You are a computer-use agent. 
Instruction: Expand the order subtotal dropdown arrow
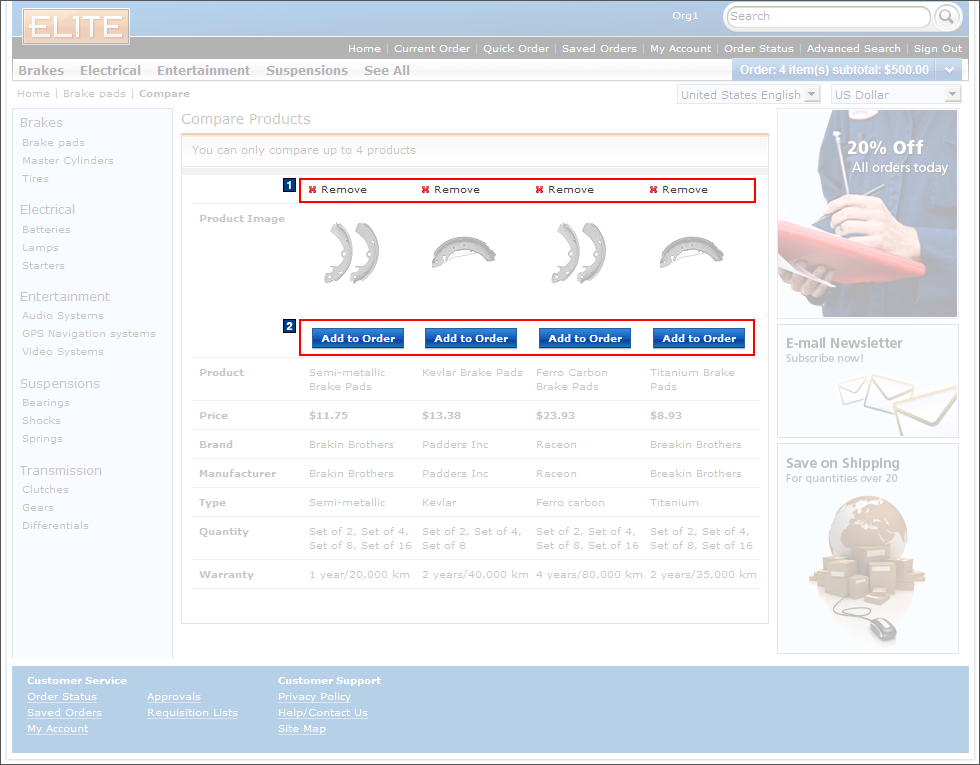[x=949, y=70]
